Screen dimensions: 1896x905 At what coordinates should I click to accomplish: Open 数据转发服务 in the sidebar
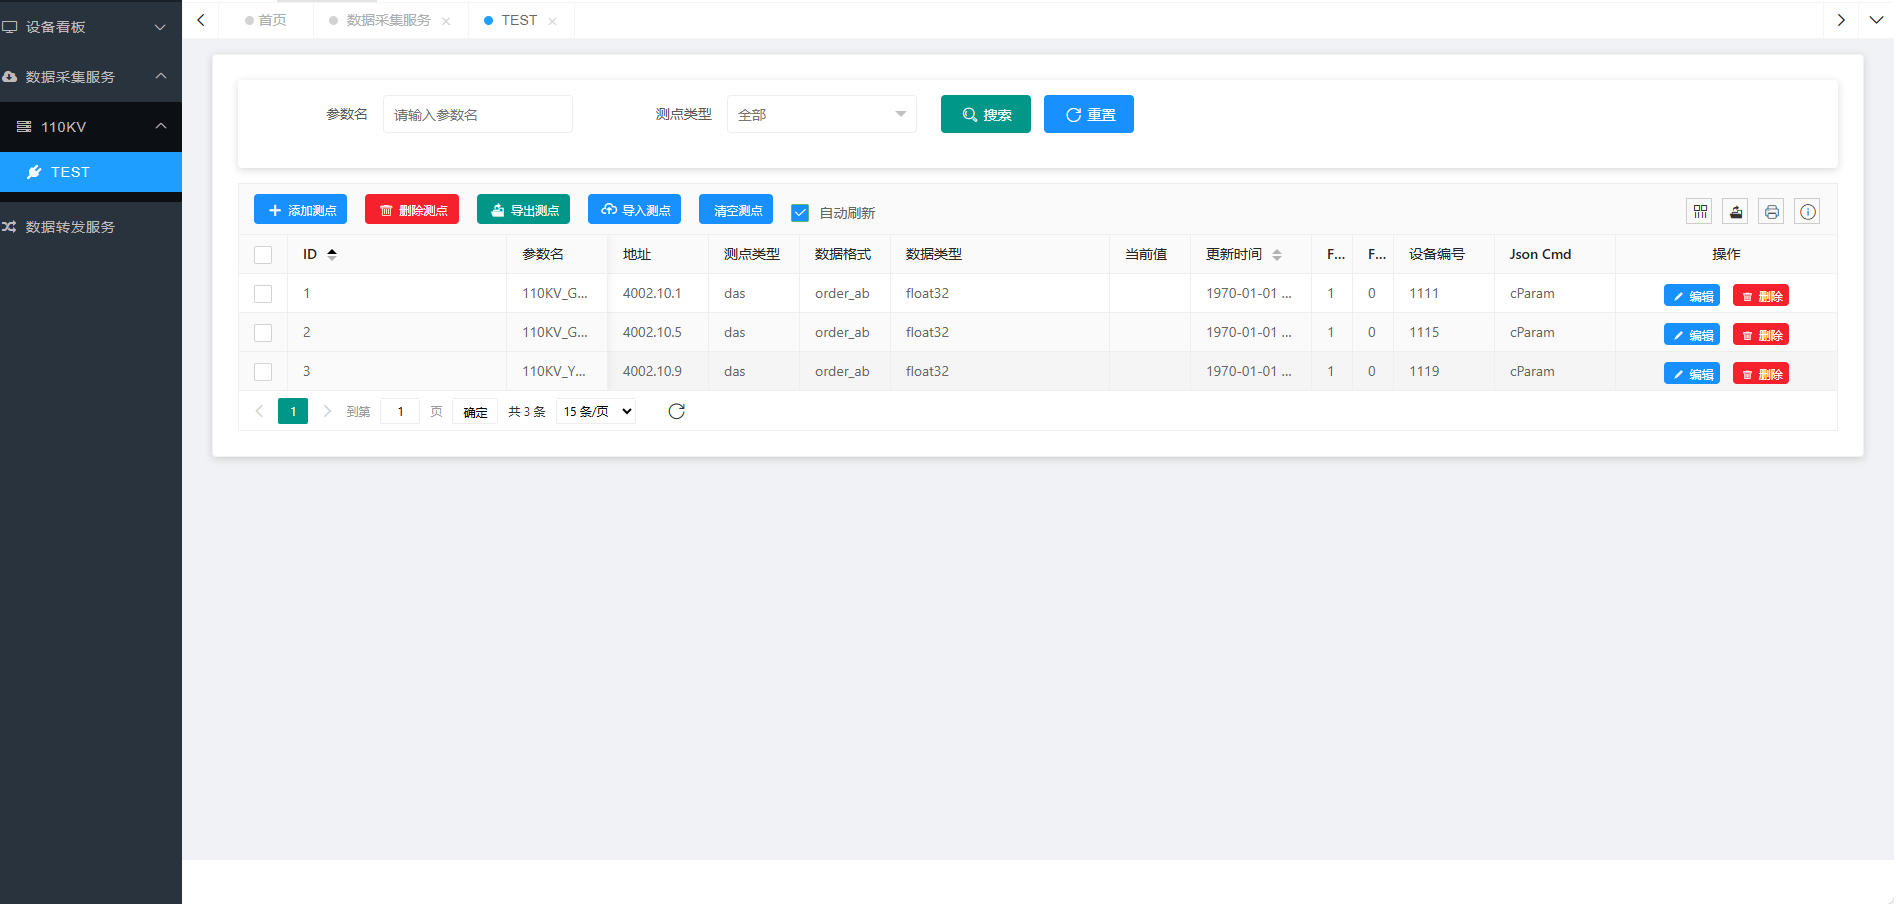[70, 227]
